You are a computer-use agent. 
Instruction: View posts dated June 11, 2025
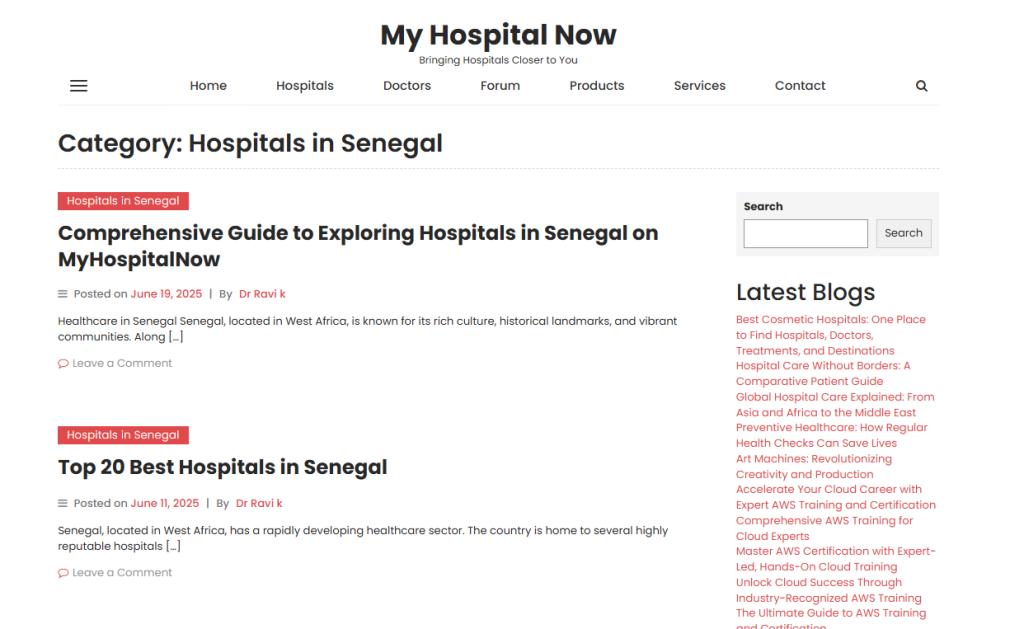tap(164, 503)
